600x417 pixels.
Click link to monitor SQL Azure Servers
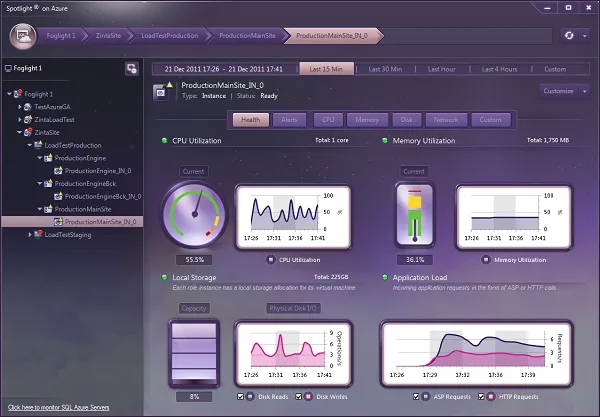[59, 407]
